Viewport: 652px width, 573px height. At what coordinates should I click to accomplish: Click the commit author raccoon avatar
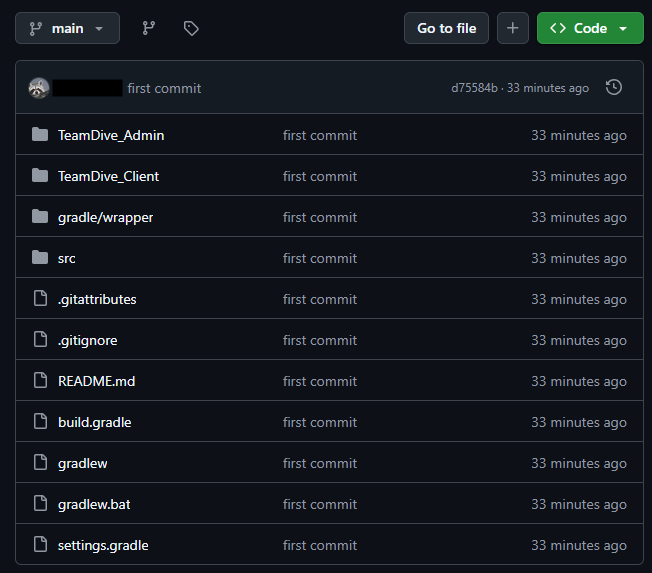click(39, 88)
